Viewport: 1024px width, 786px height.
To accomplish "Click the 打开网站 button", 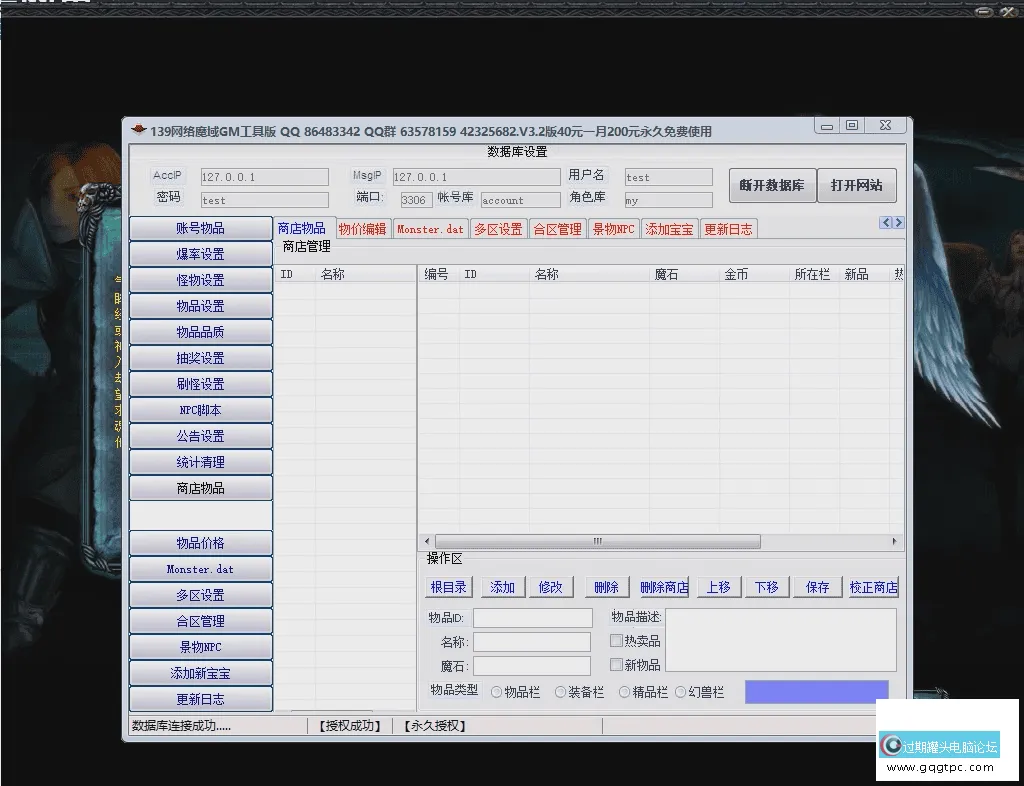I will click(857, 185).
